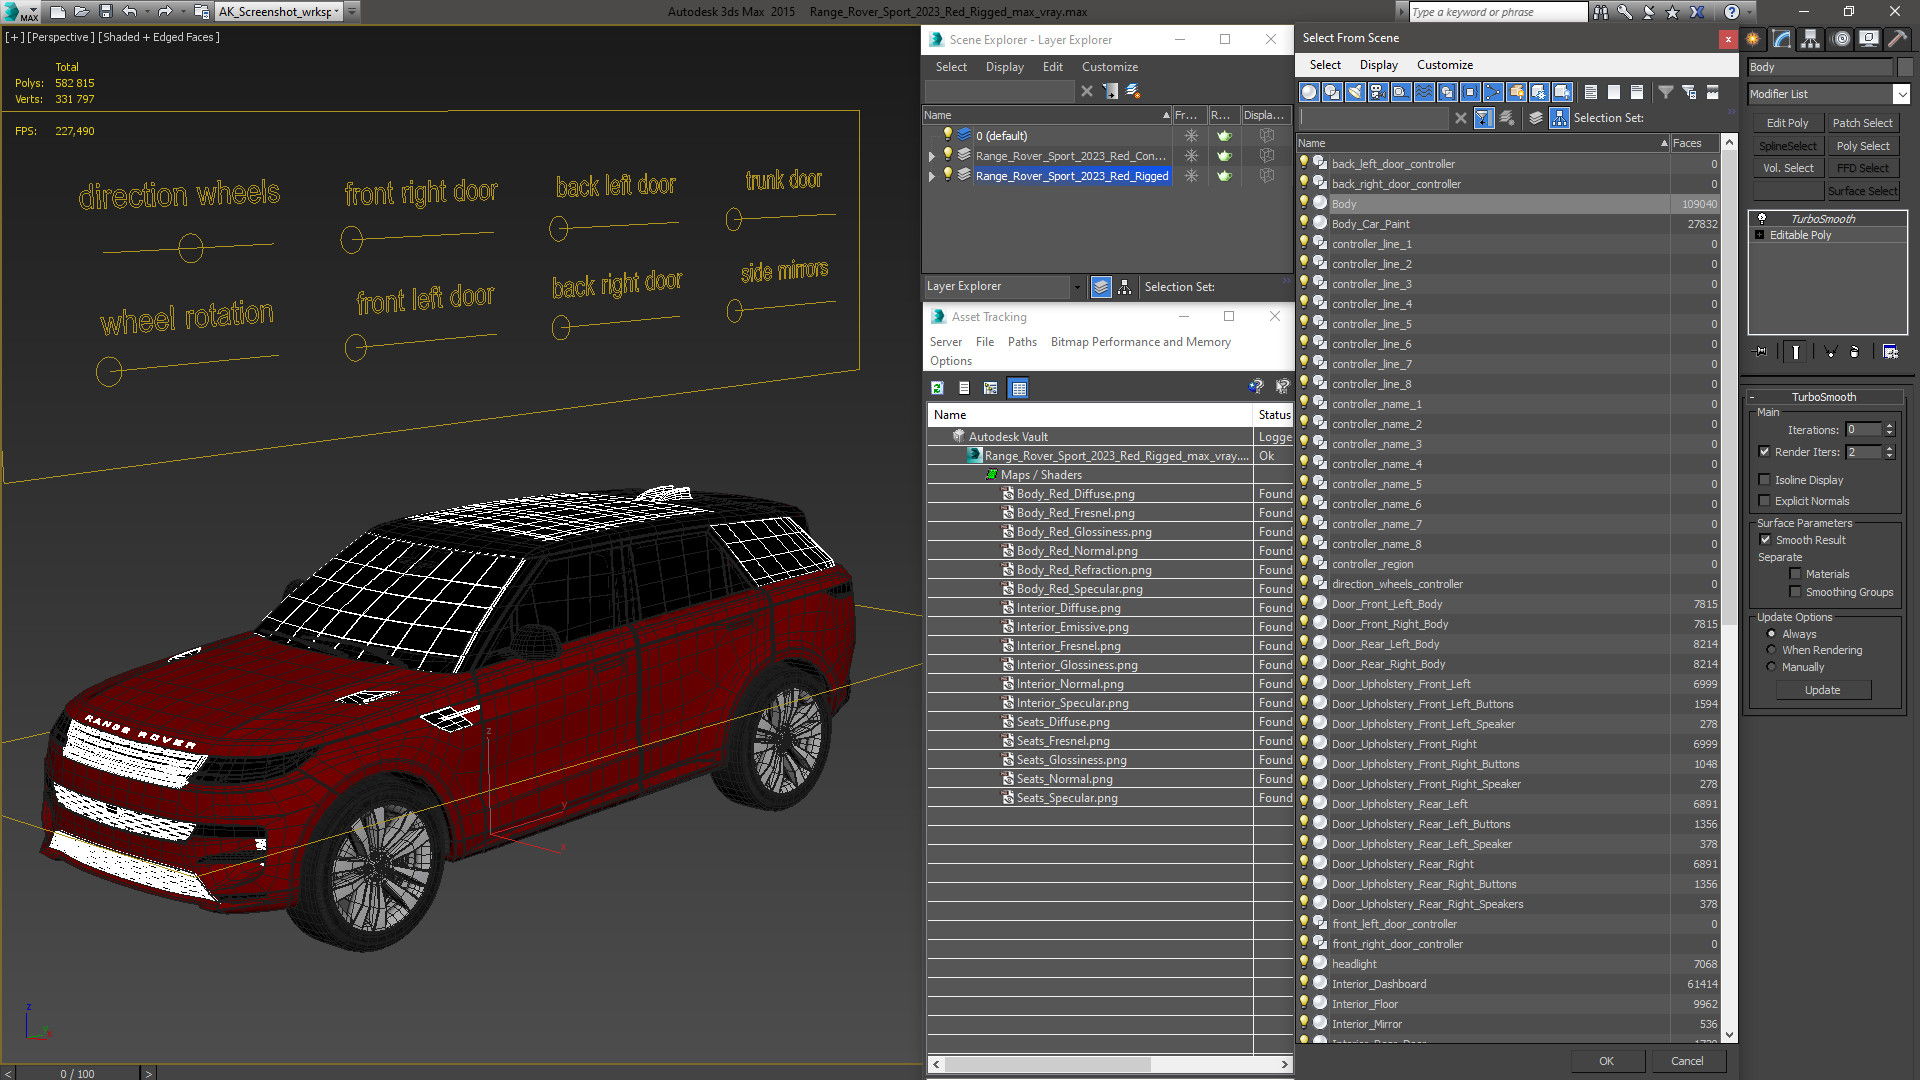Expand Range_Rover_Sport_2023_Red_Con... layer
1920x1080 pixels.
pyautogui.click(x=932, y=156)
